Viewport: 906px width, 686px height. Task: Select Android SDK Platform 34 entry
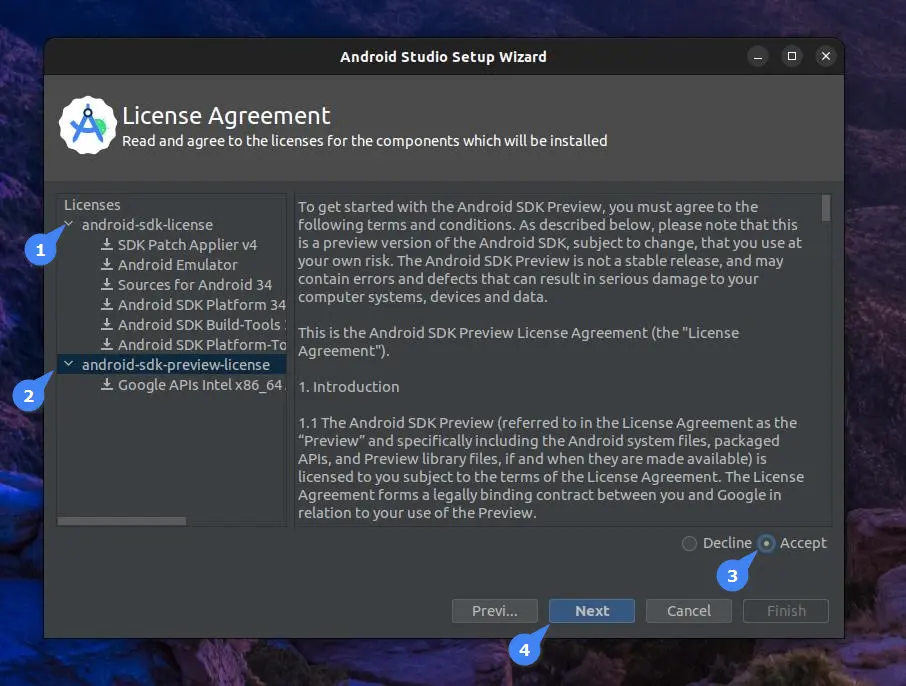[202, 305]
